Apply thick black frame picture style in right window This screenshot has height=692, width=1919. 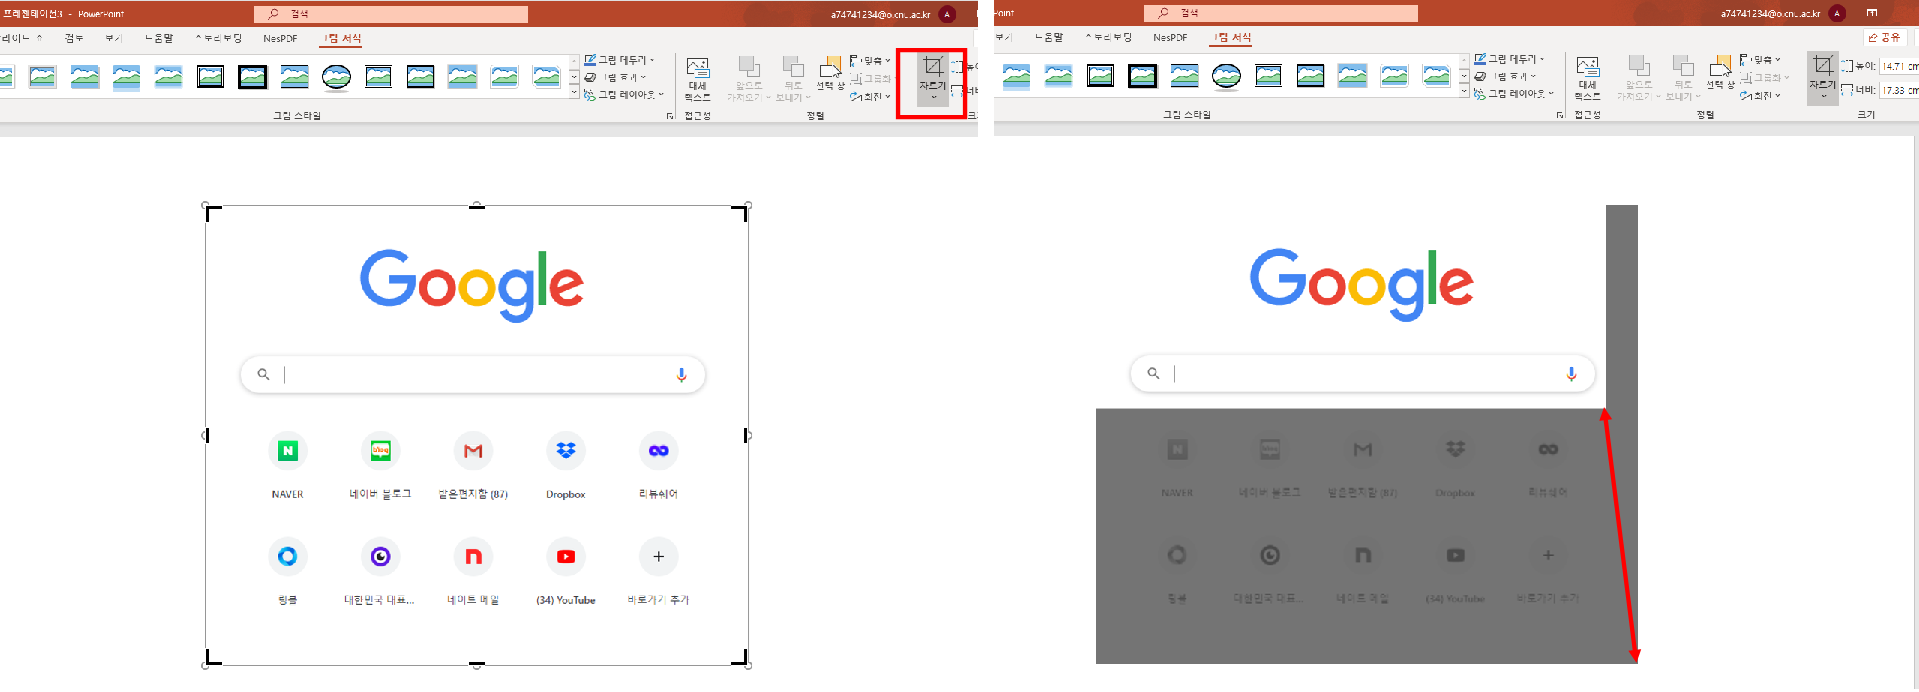coord(1142,76)
